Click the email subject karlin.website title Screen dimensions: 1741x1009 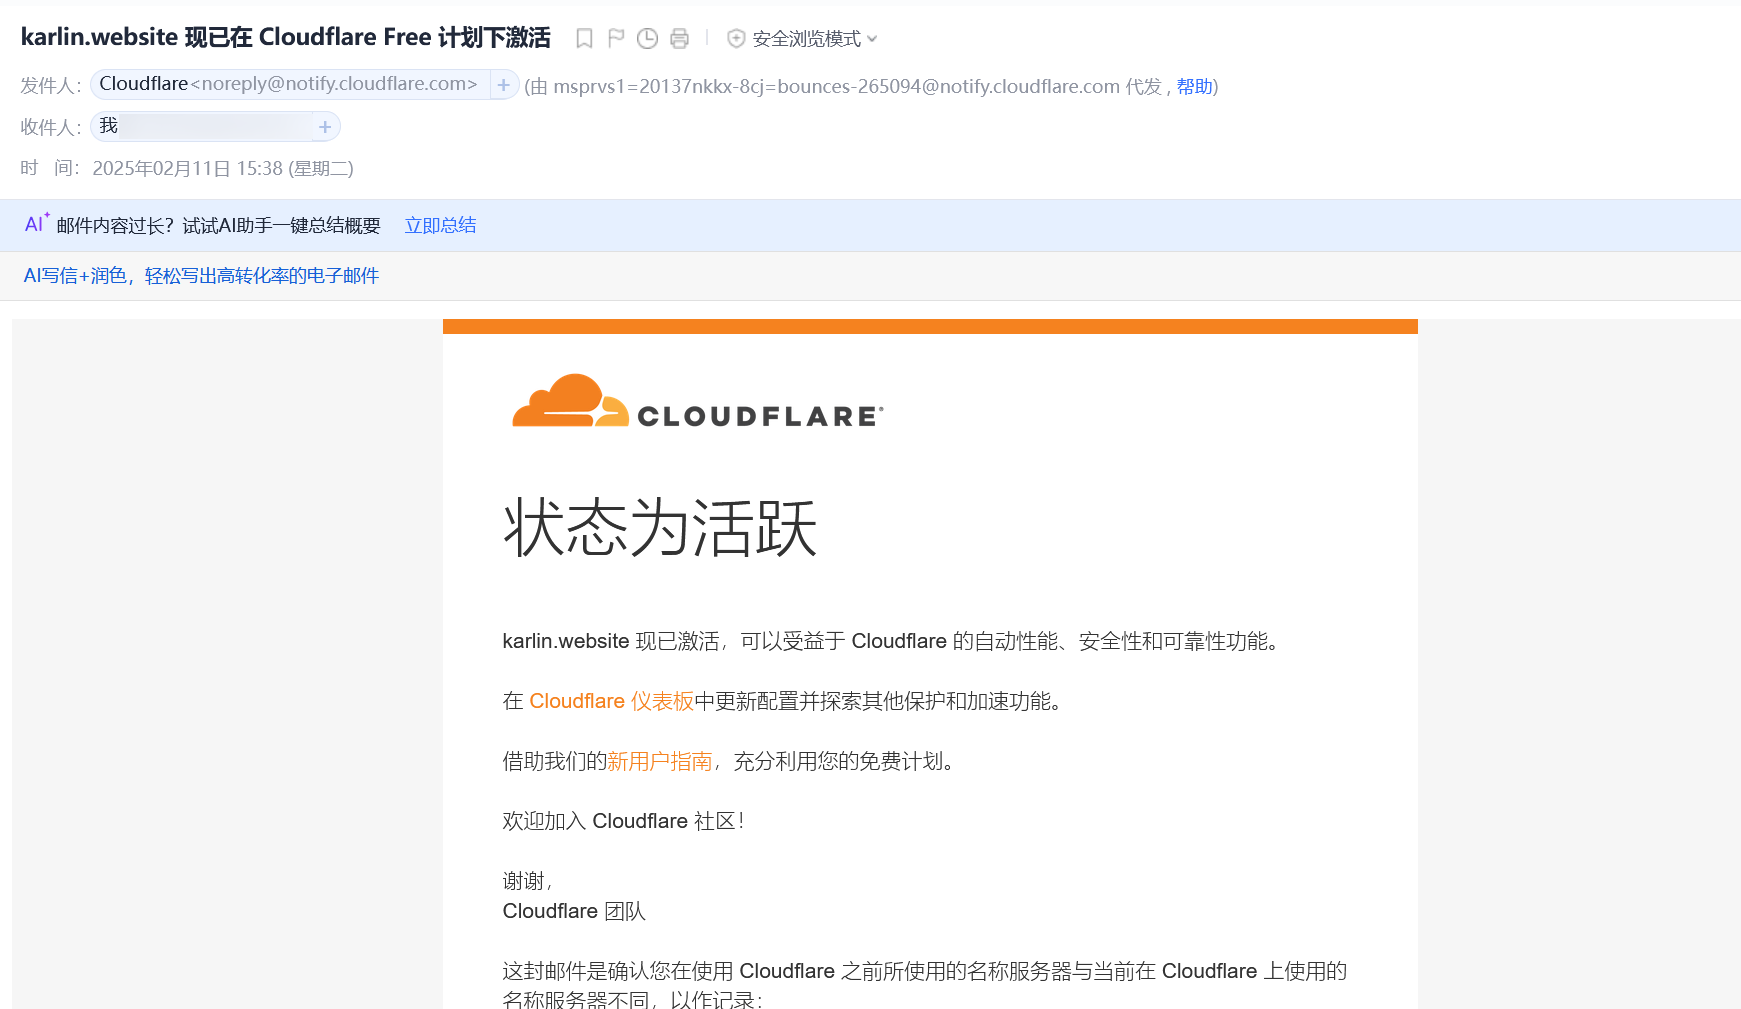(x=286, y=38)
